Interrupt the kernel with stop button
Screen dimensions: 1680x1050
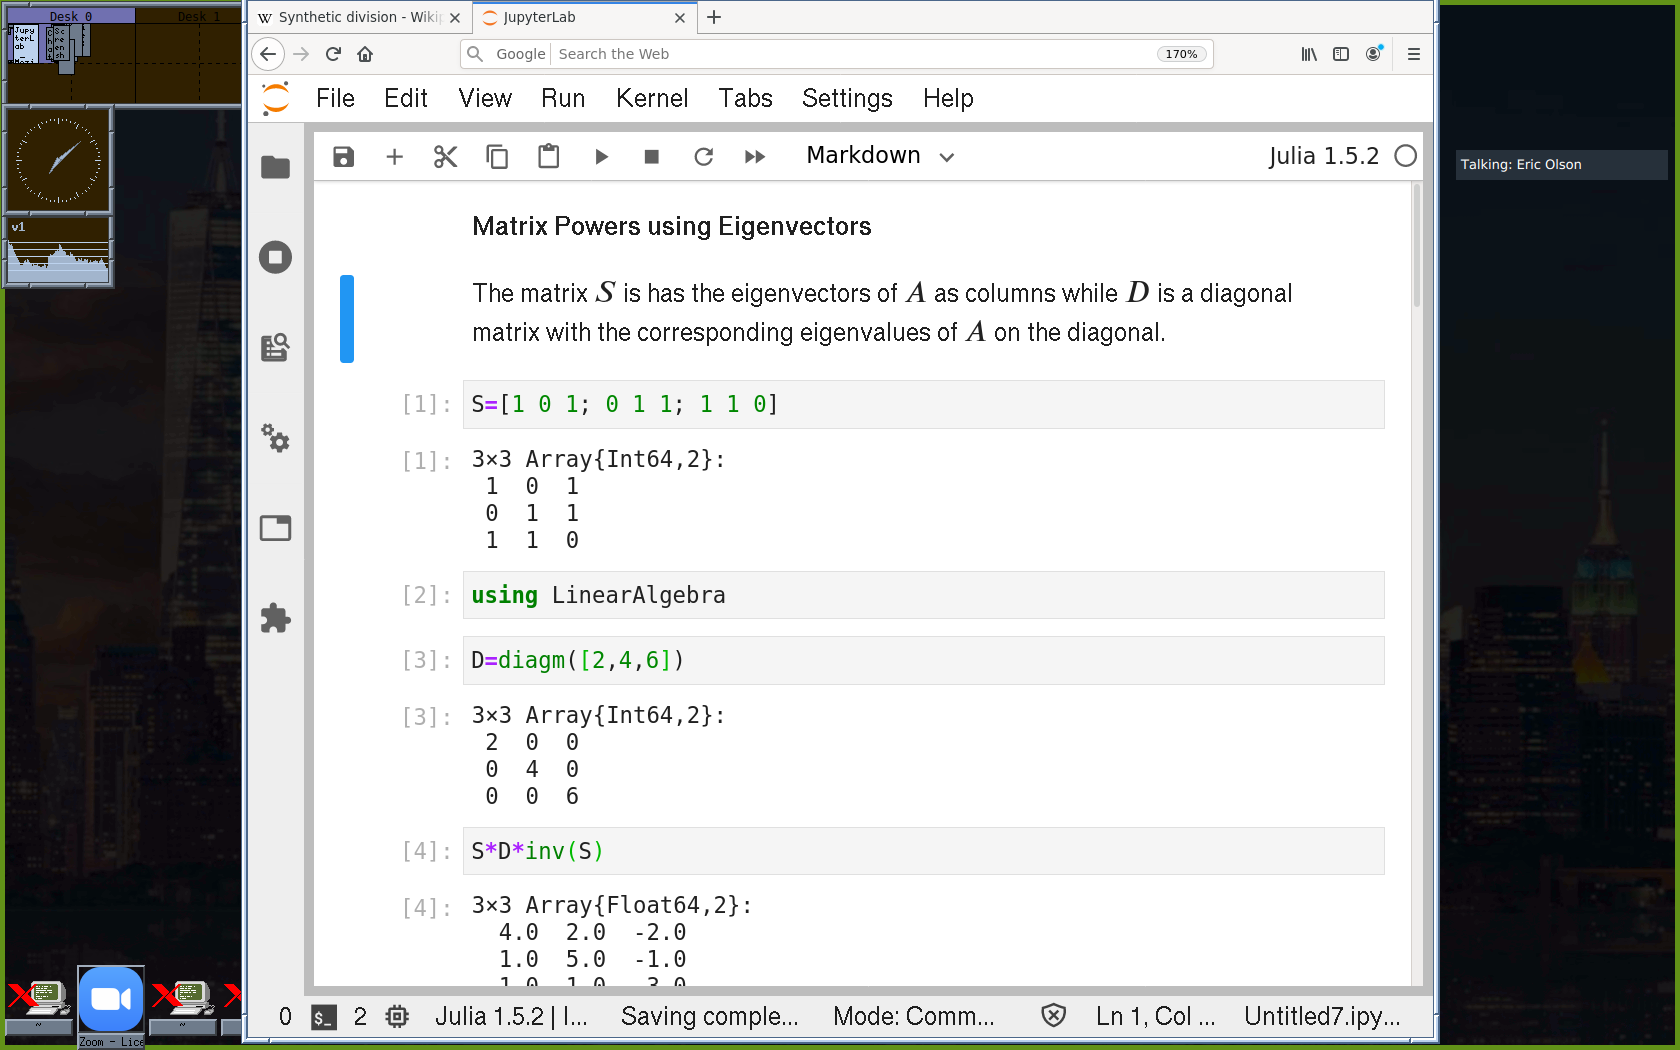pyautogui.click(x=651, y=156)
